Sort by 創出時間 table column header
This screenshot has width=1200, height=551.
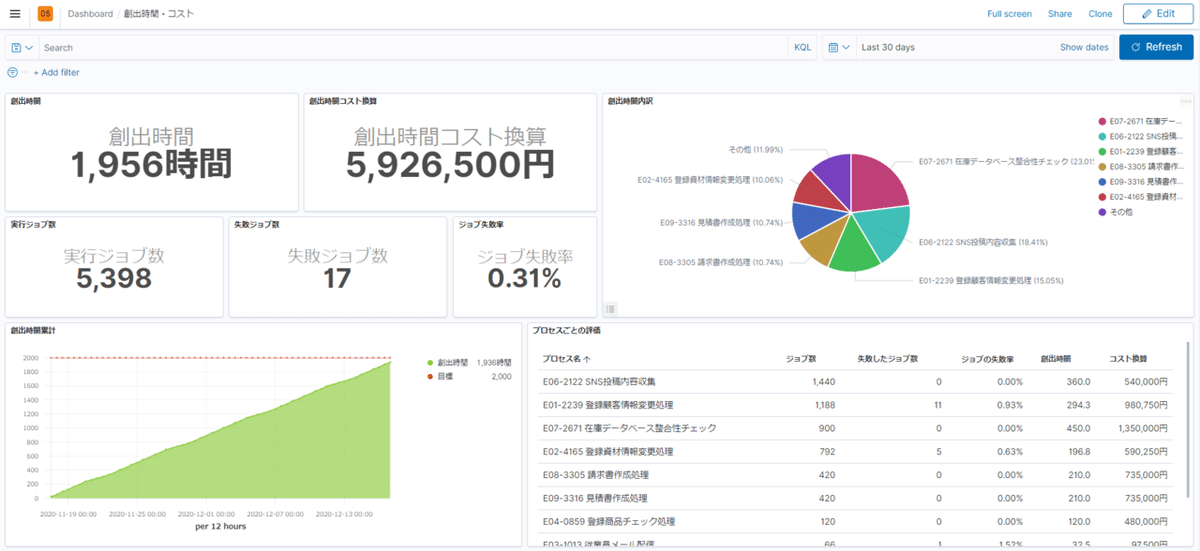(1055, 357)
